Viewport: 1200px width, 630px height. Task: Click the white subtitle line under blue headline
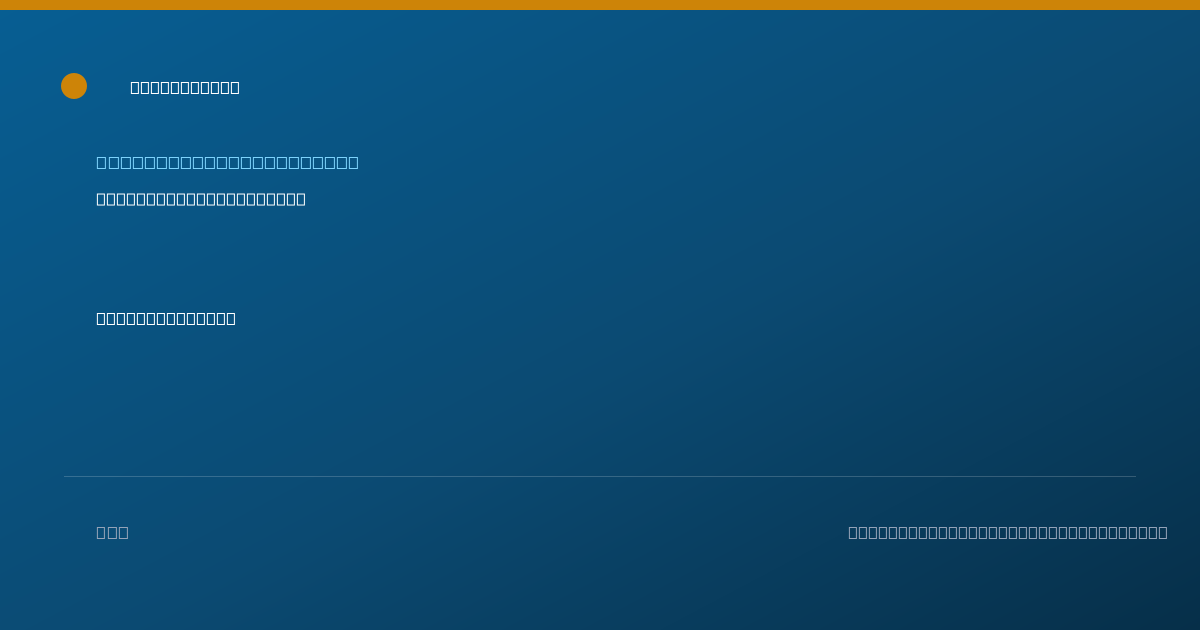pos(201,199)
